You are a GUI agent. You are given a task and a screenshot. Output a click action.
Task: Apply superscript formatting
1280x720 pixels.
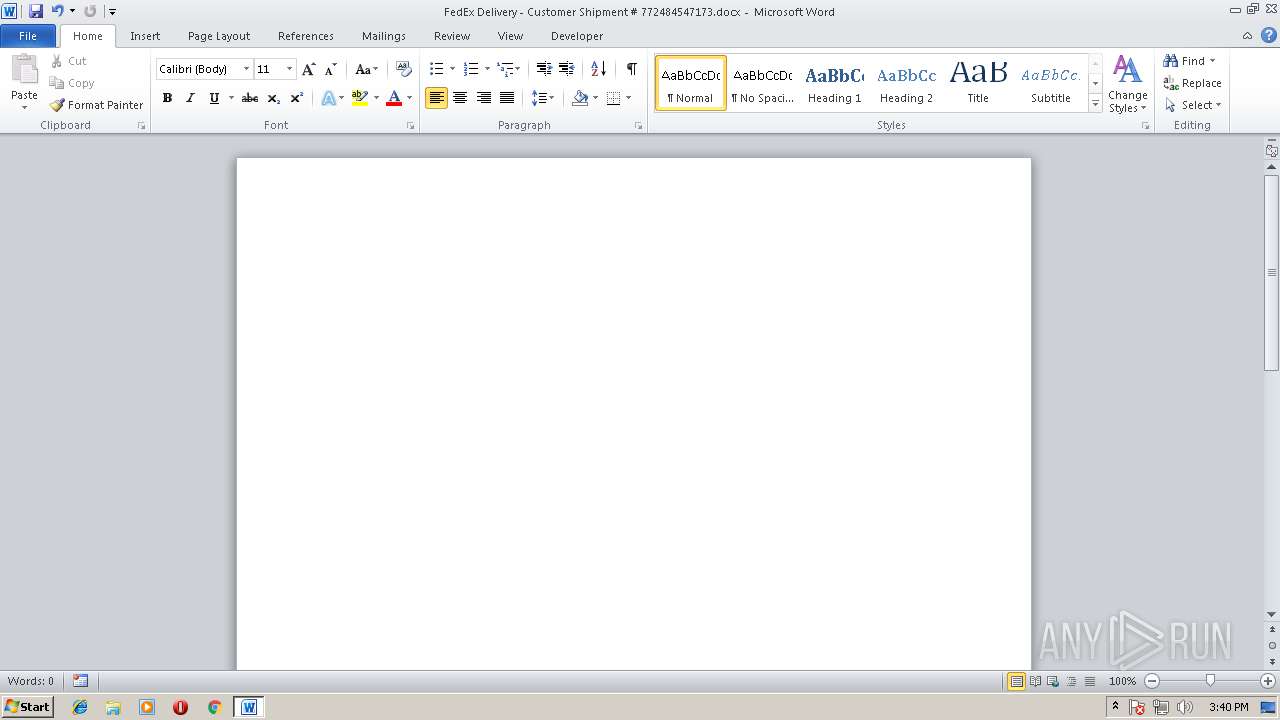[296, 98]
